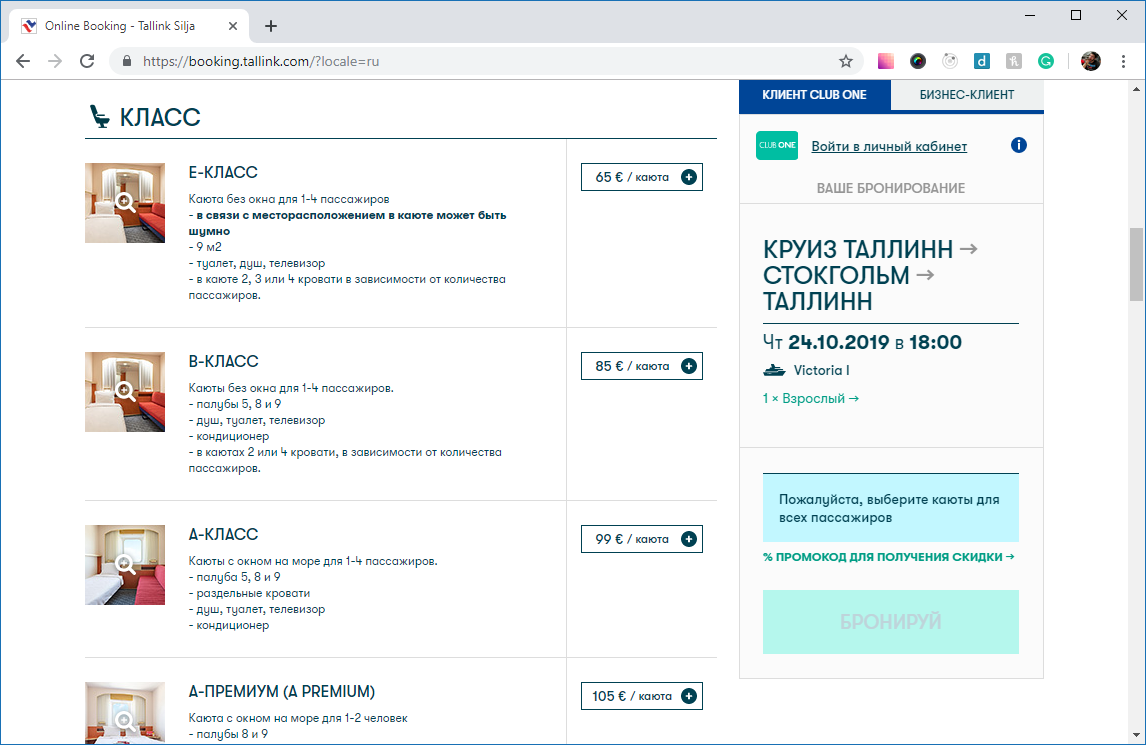Click the А-КЛАСС heading
The height and width of the screenshot is (745, 1146).
tap(223, 534)
